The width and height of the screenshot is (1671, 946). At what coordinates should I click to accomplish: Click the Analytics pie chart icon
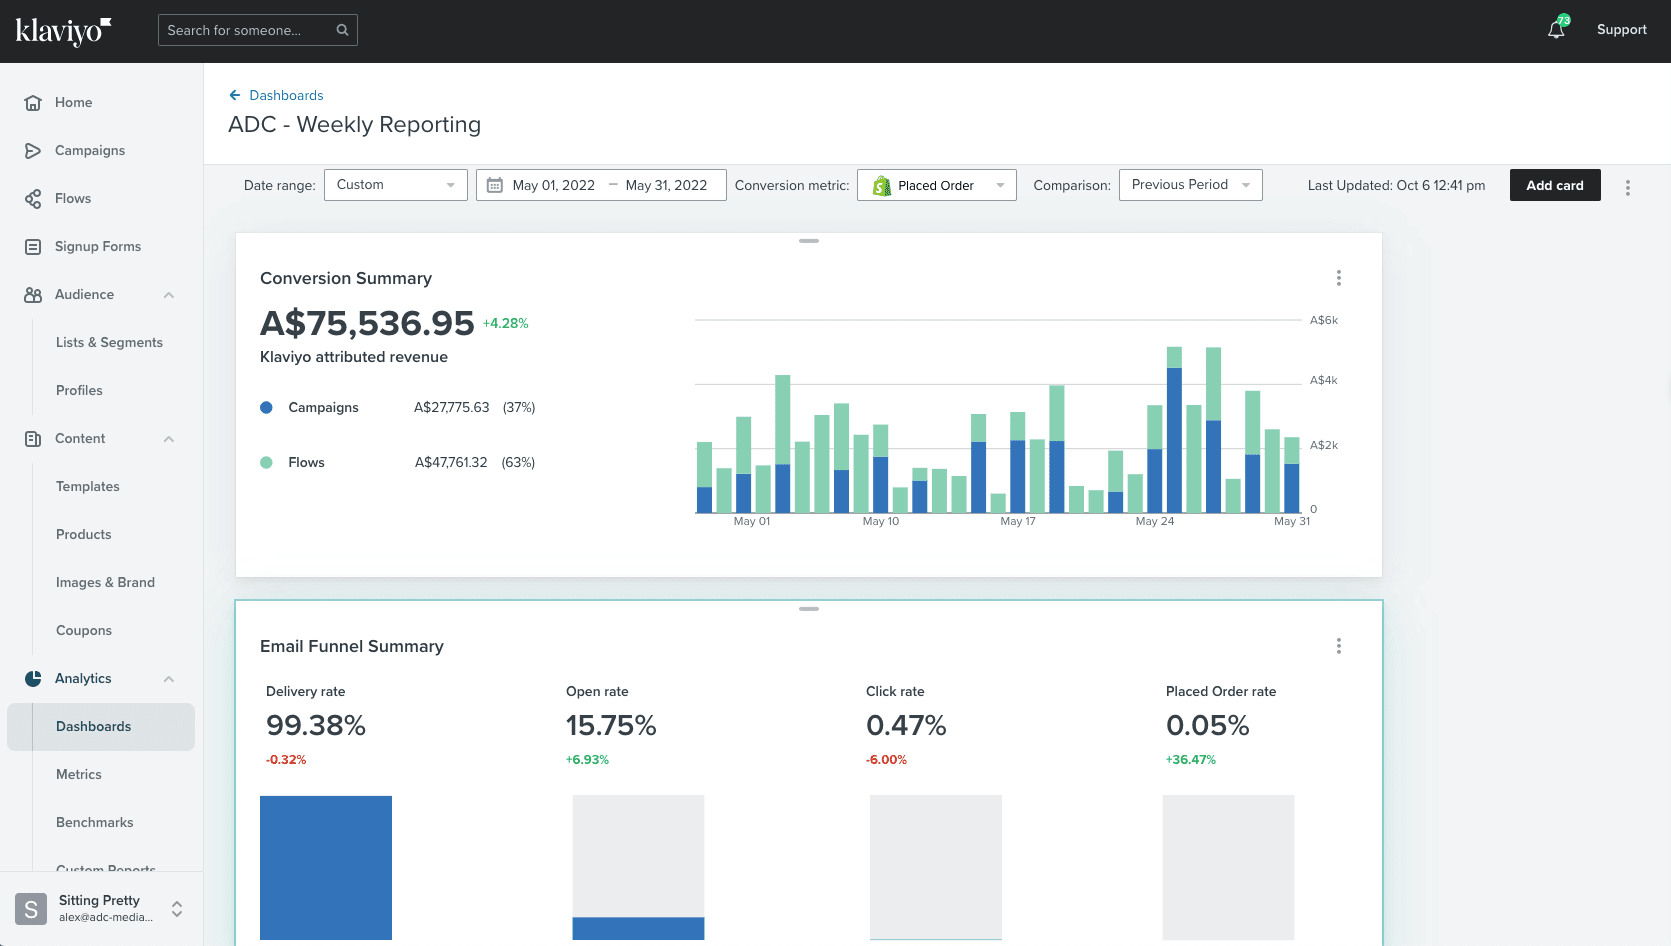tap(33, 679)
